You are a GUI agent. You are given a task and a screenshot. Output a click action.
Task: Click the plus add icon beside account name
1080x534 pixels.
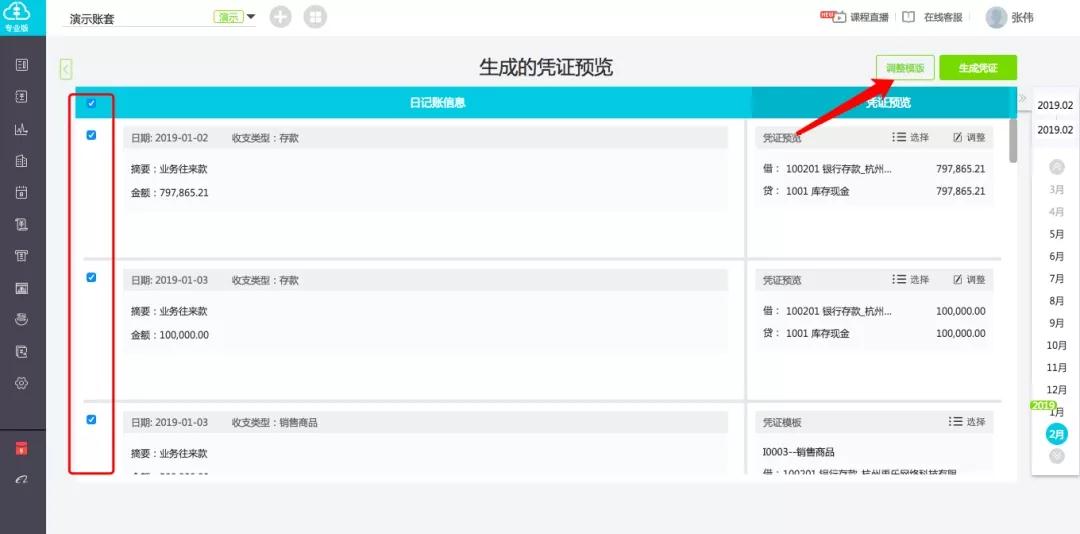click(280, 17)
